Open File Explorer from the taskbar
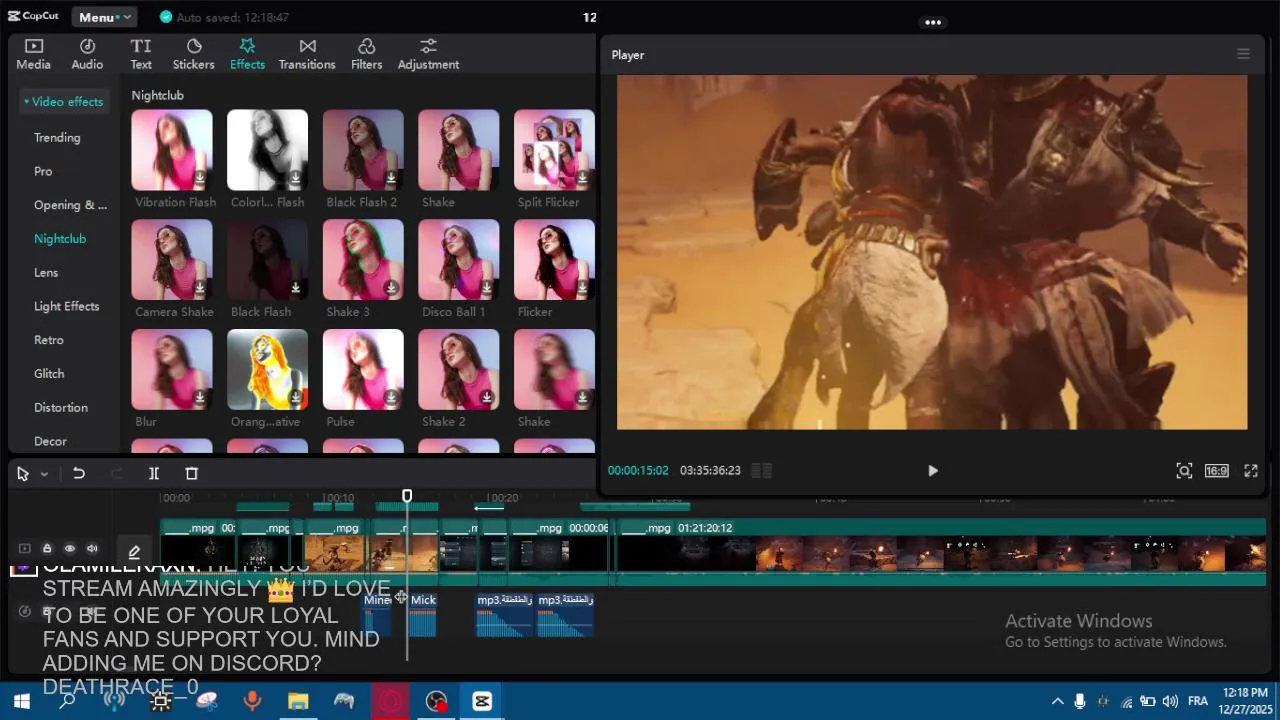The width and height of the screenshot is (1280, 720). [x=298, y=701]
